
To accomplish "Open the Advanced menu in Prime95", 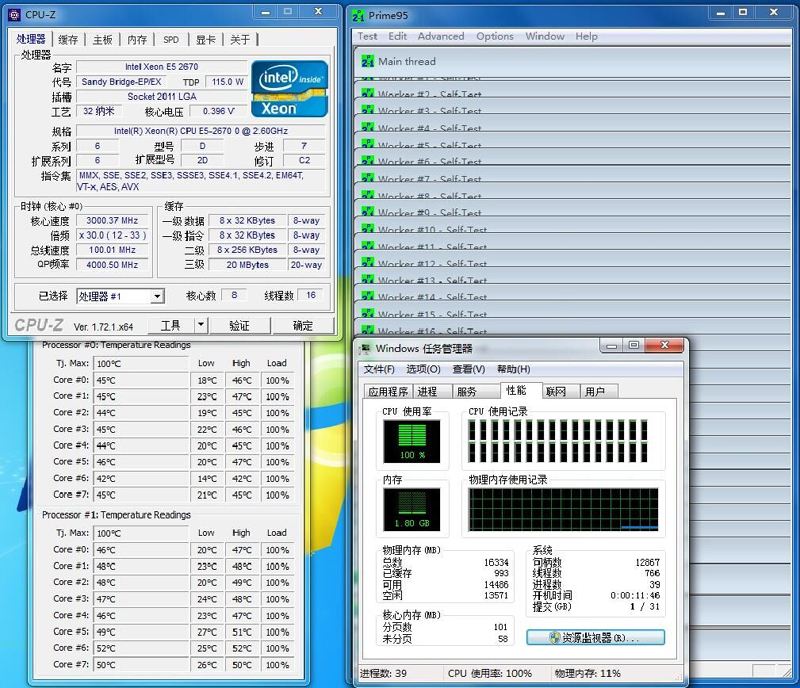I will click(441, 35).
